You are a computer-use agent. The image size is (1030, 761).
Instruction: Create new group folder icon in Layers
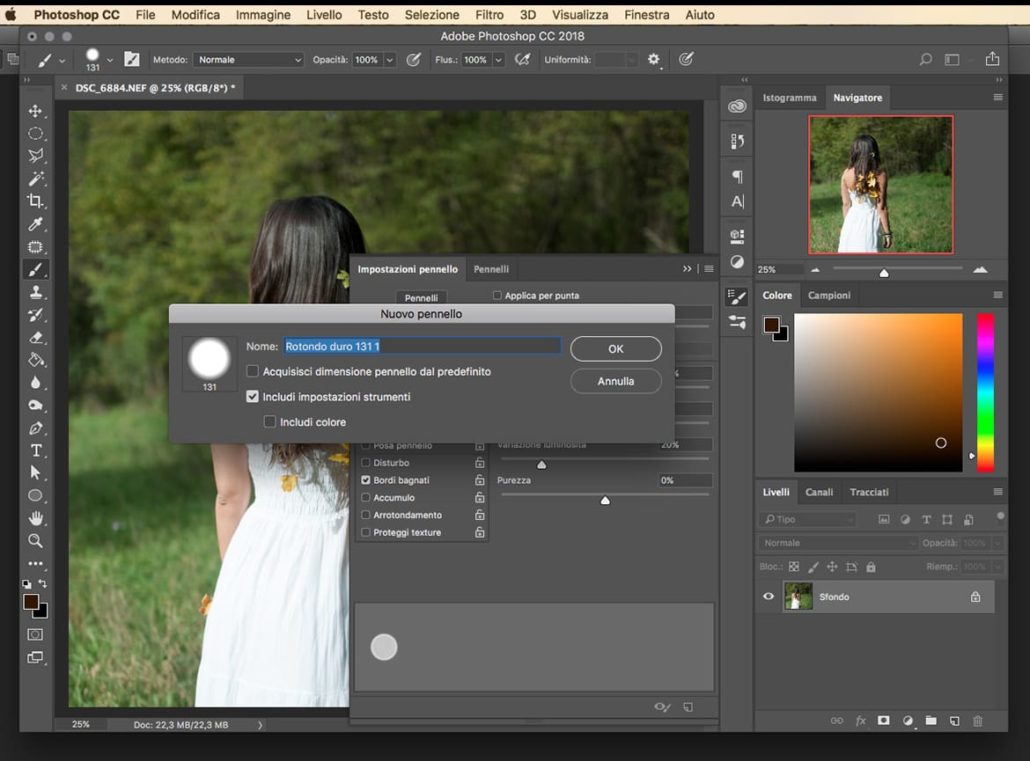pyautogui.click(x=931, y=721)
